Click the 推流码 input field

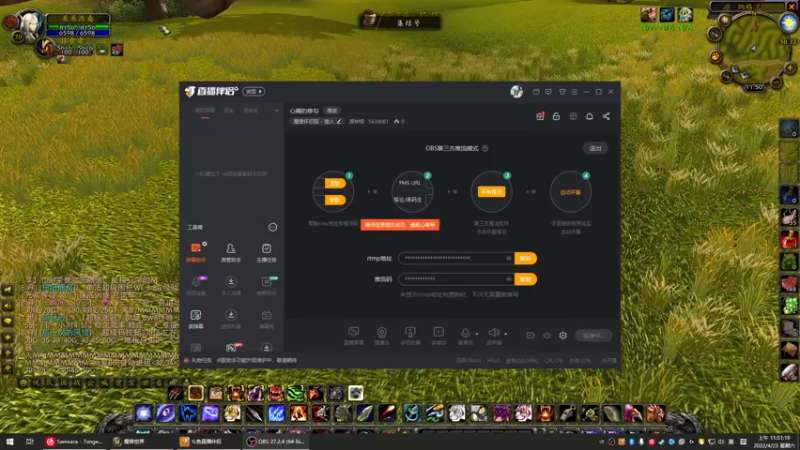456,279
